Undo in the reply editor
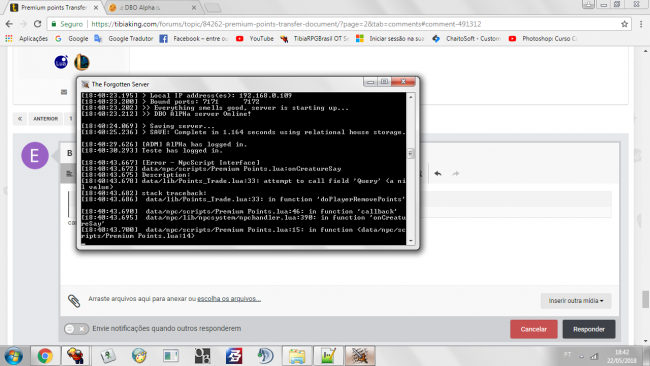This screenshot has height=366, width=650. pos(438,173)
